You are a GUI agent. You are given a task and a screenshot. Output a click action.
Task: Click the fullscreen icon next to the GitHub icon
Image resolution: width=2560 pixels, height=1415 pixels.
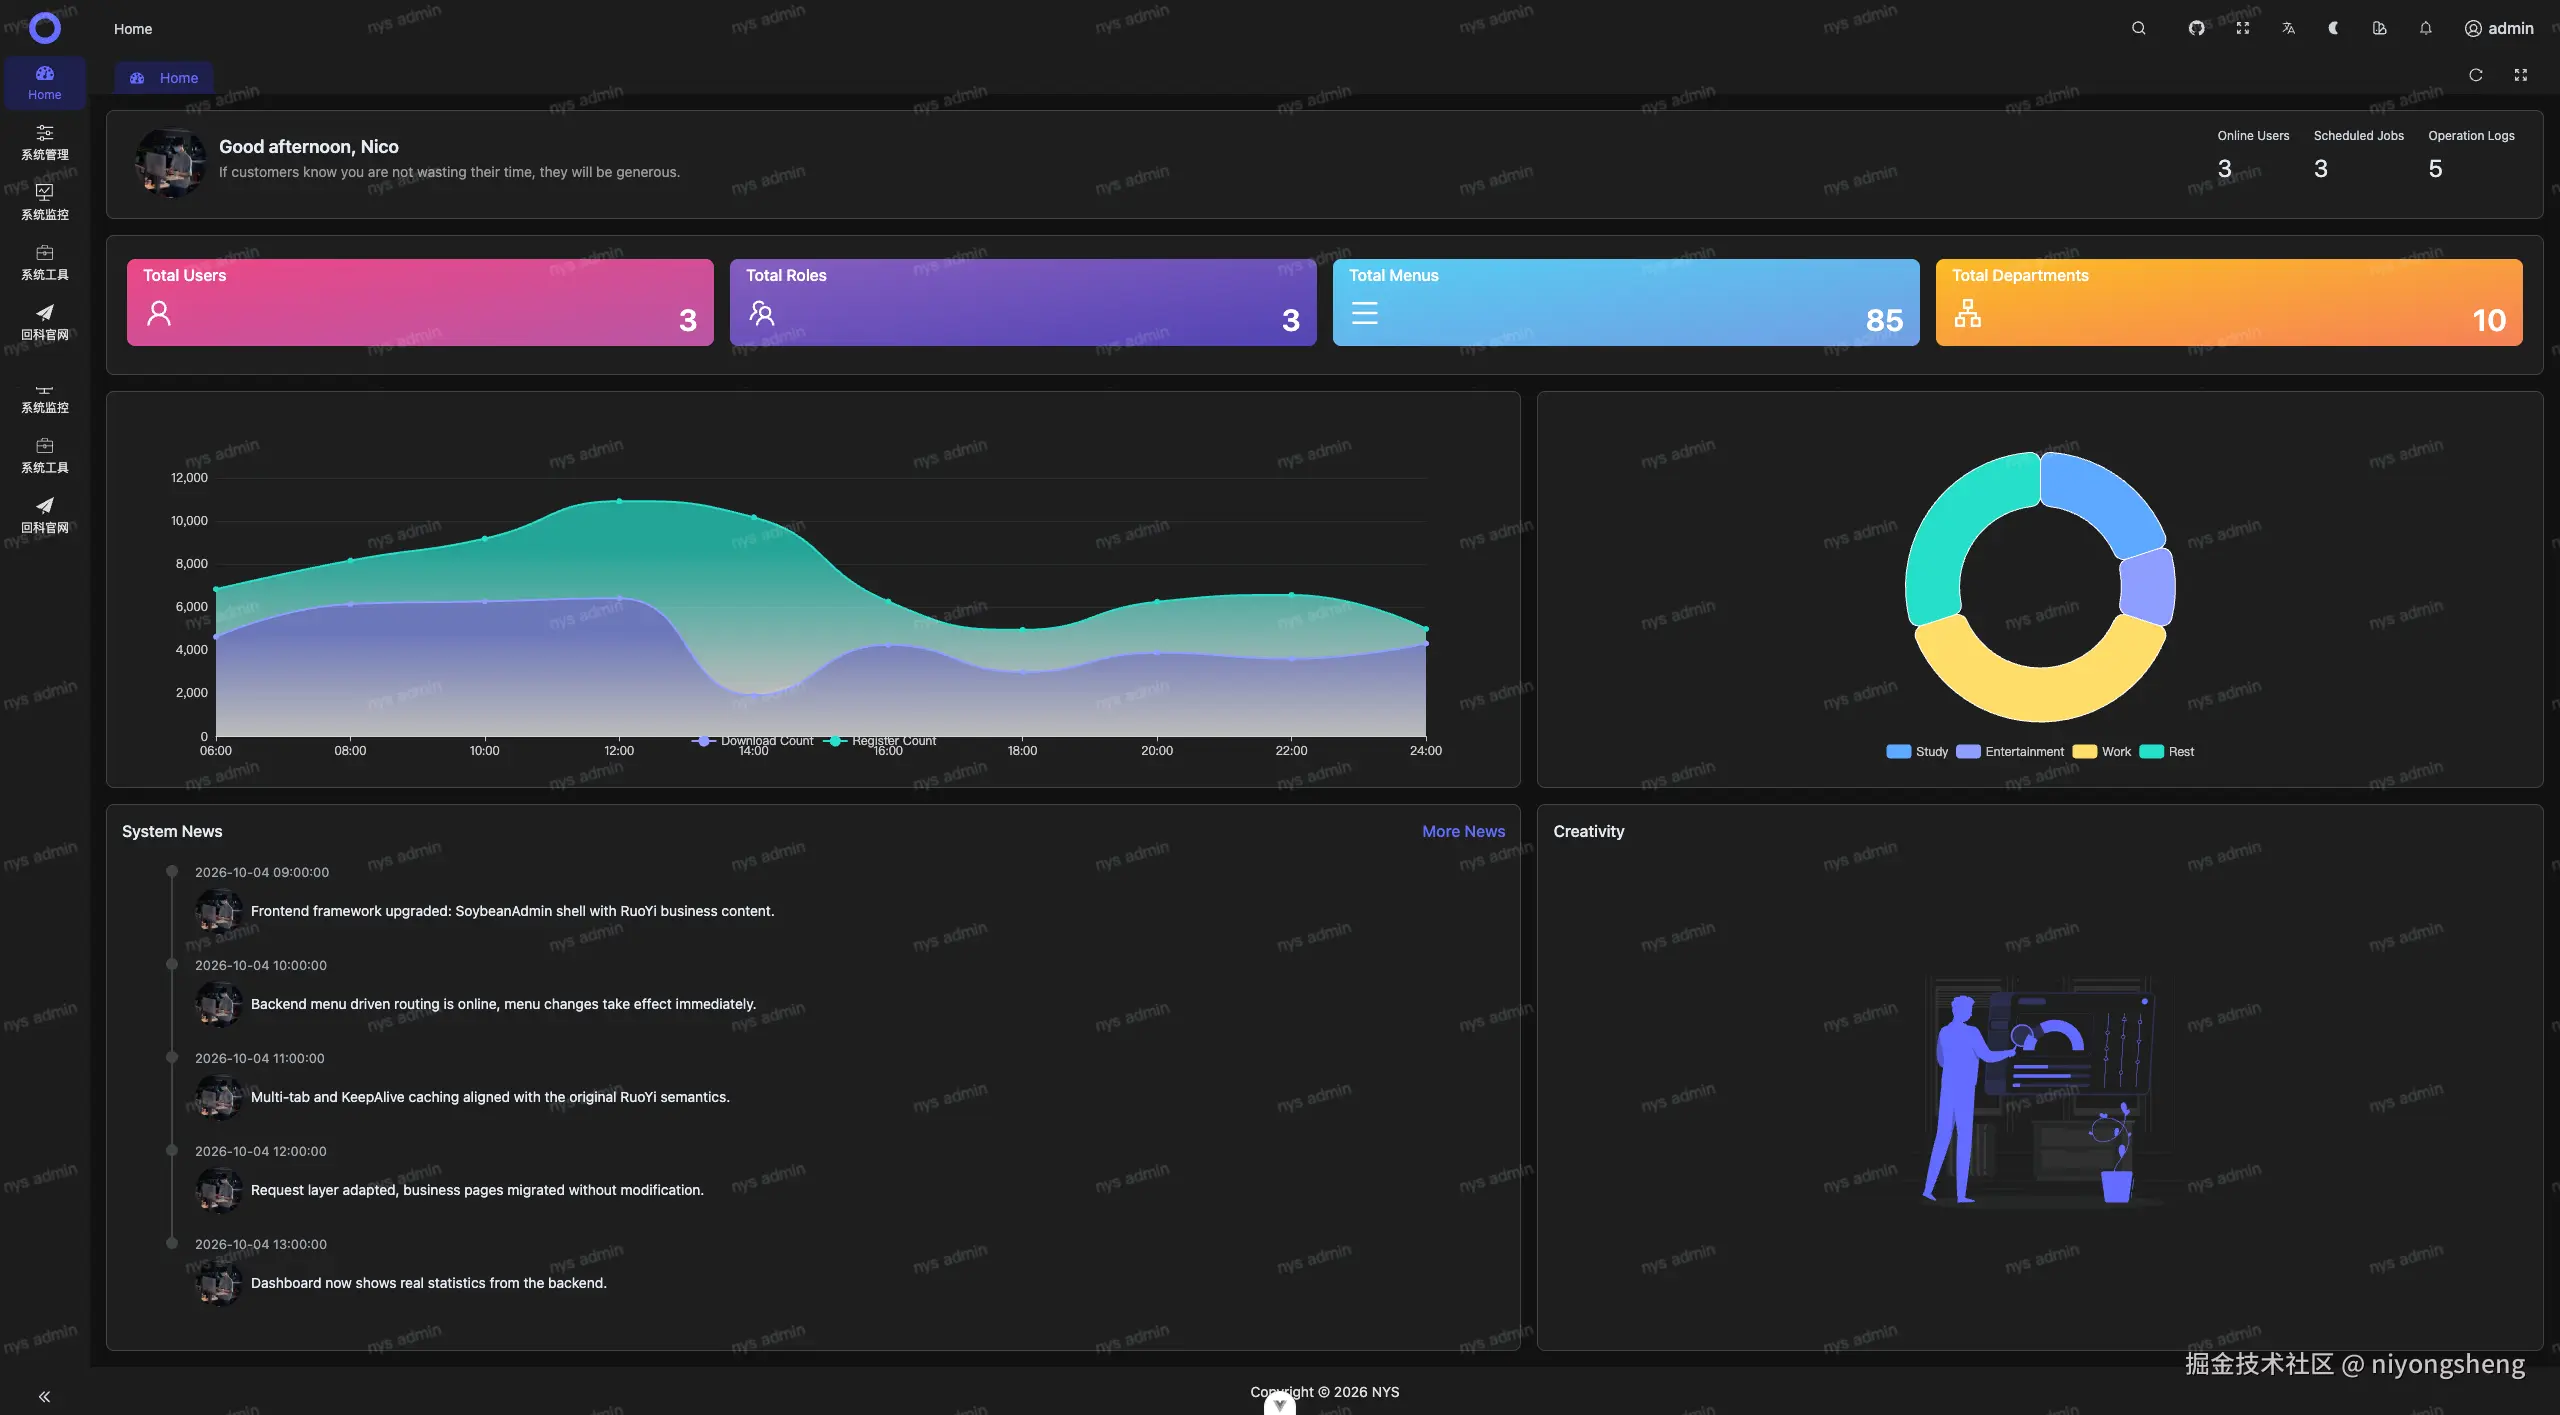click(x=2243, y=28)
